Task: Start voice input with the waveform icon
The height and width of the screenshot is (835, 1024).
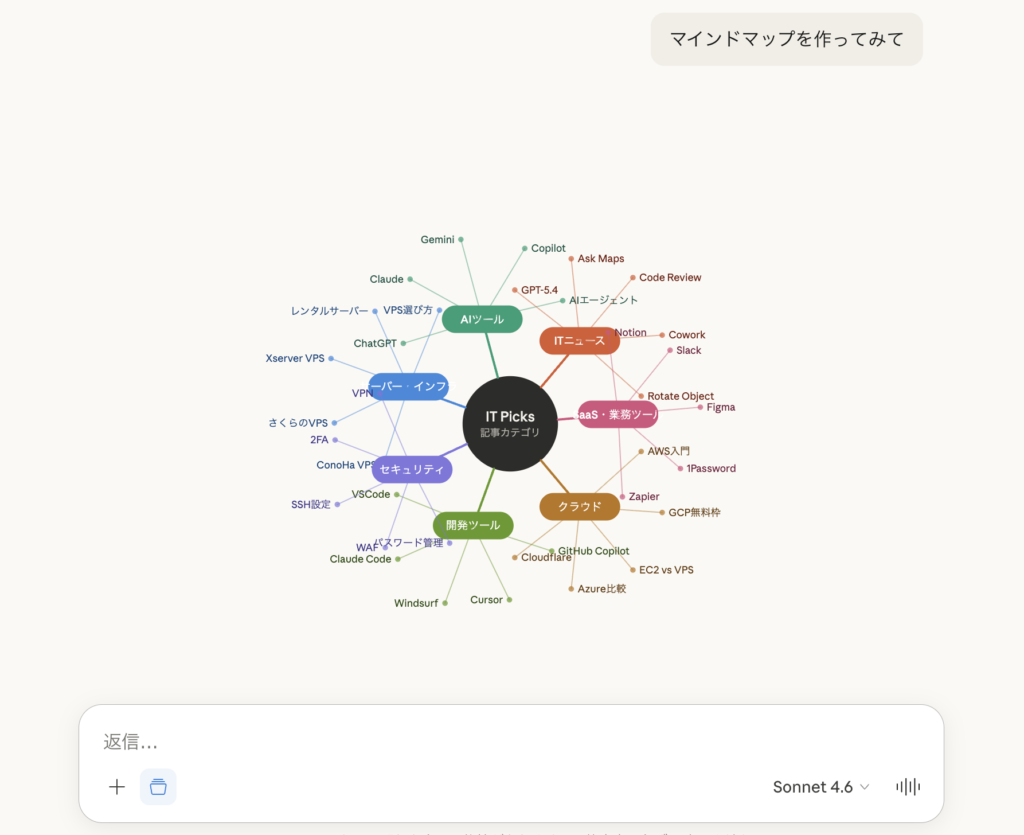Action: tap(908, 787)
